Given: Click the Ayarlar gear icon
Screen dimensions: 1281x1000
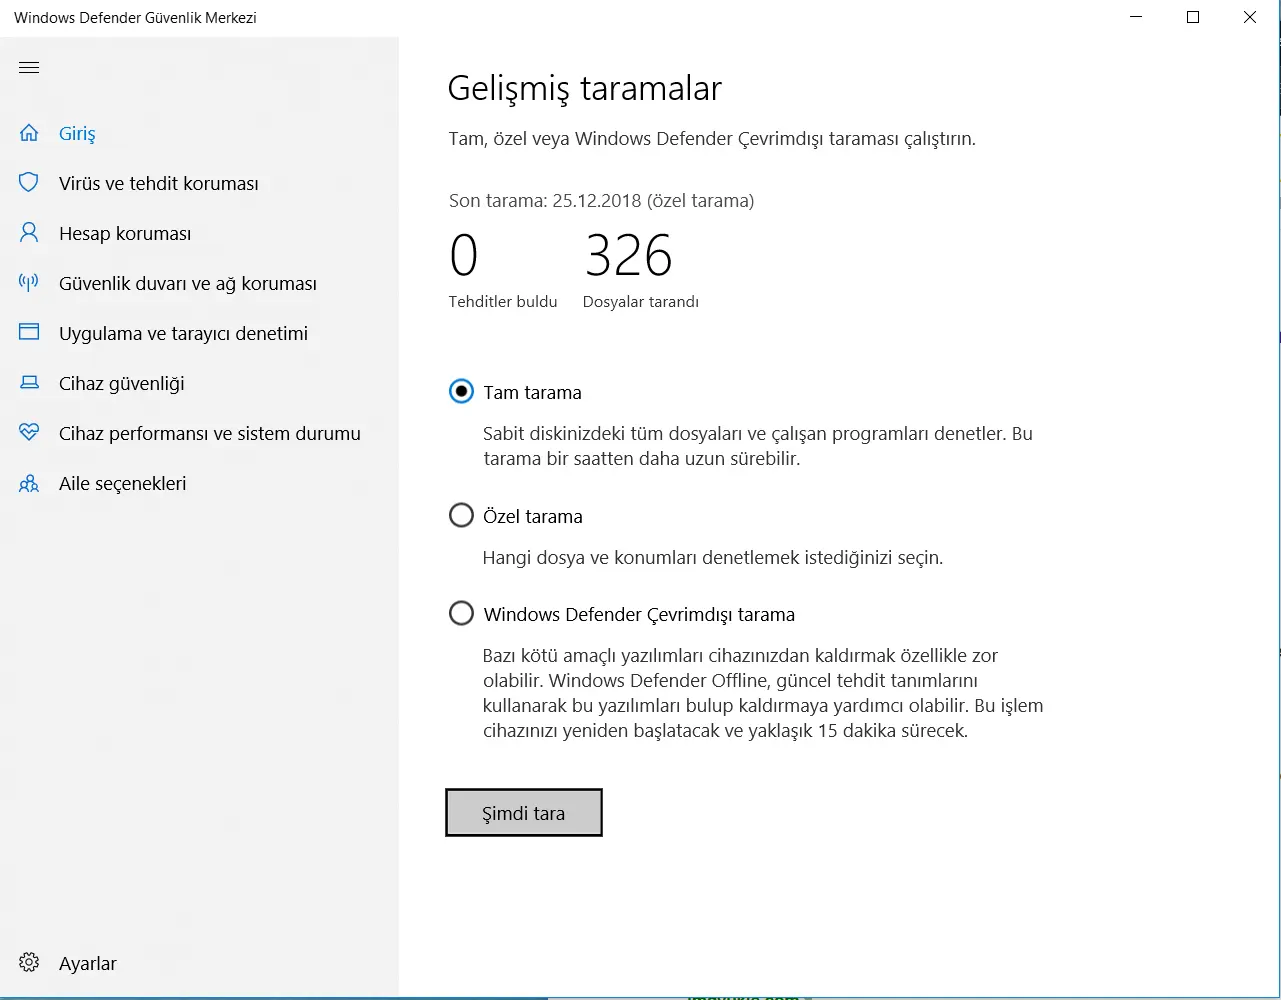Looking at the screenshot, I should [29, 963].
